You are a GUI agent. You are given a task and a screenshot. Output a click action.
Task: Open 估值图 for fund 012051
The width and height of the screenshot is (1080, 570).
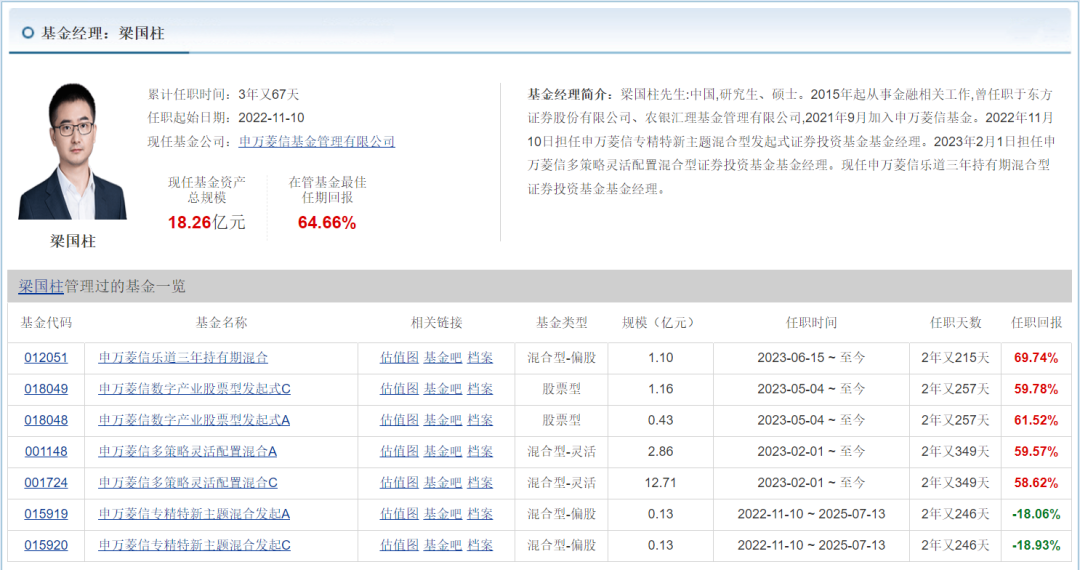click(x=399, y=357)
